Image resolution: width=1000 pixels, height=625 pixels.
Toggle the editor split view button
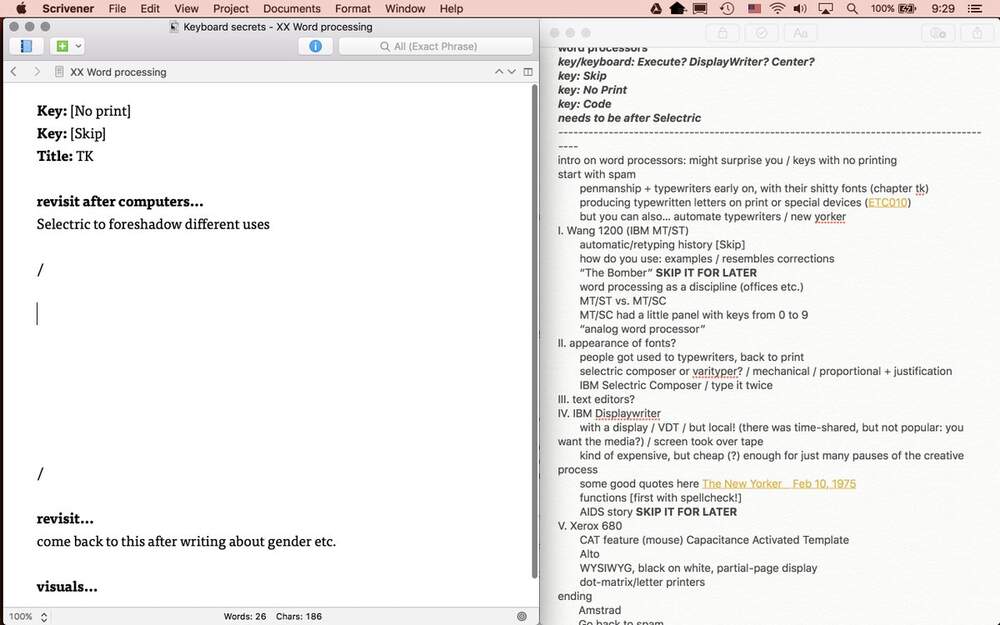[x=528, y=72]
